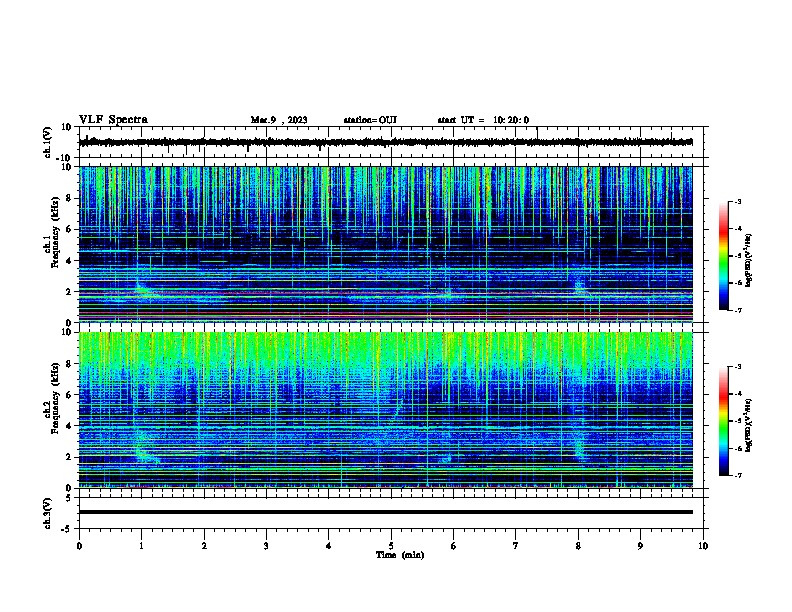
Task: Click the ch.1 colorbar '-3' label
Action: click(x=737, y=201)
